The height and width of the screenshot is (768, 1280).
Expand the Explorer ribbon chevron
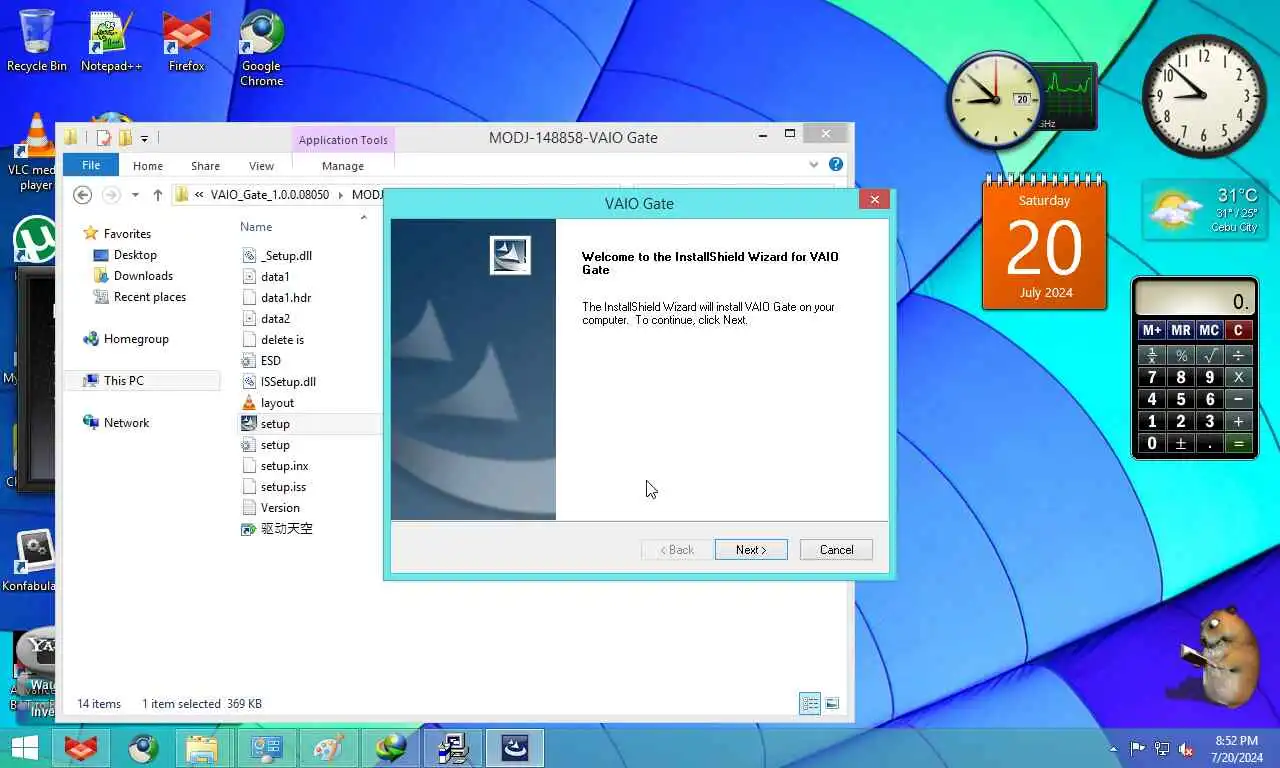click(x=814, y=164)
